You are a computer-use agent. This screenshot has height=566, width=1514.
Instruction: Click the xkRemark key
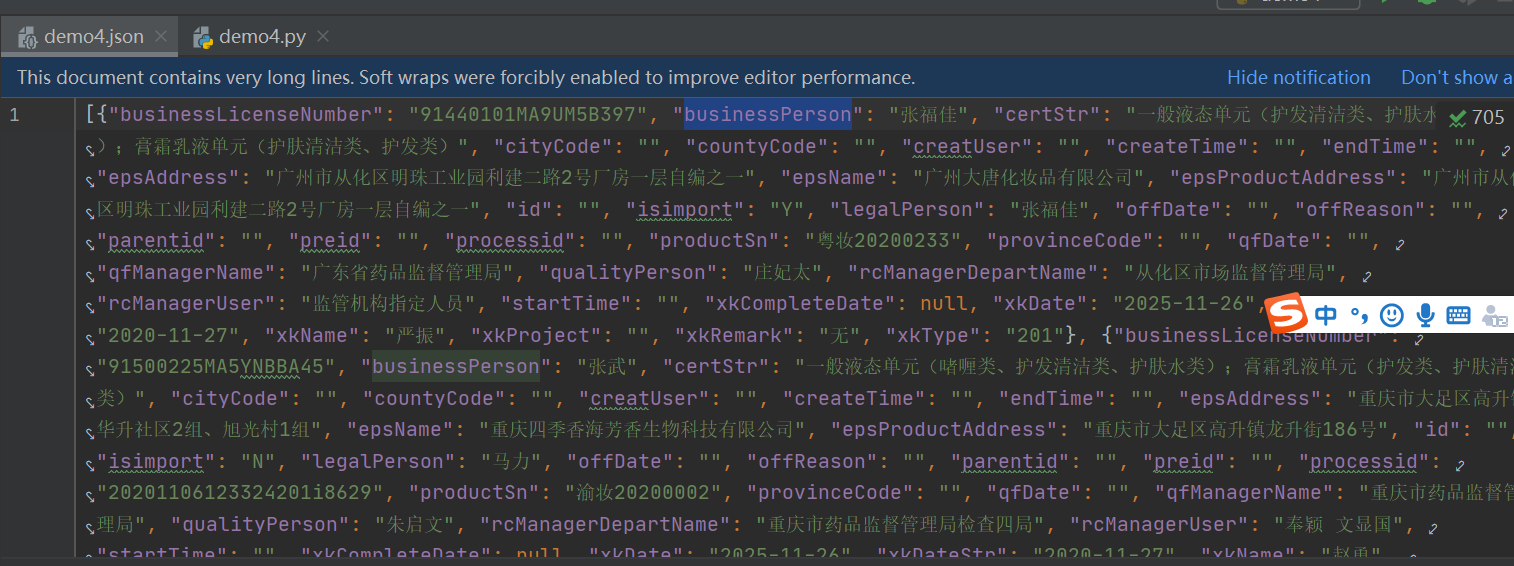[734, 335]
